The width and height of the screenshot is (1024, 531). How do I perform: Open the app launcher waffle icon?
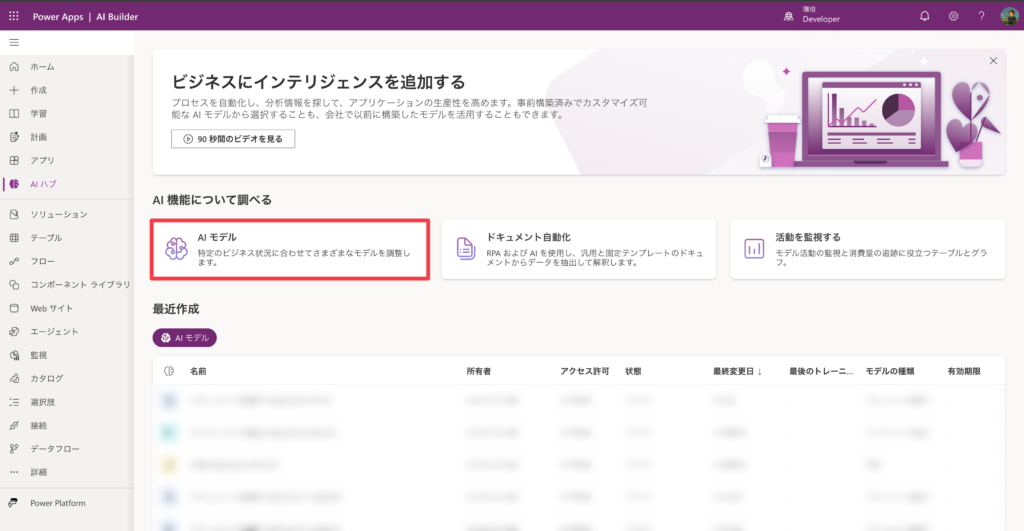(x=14, y=16)
